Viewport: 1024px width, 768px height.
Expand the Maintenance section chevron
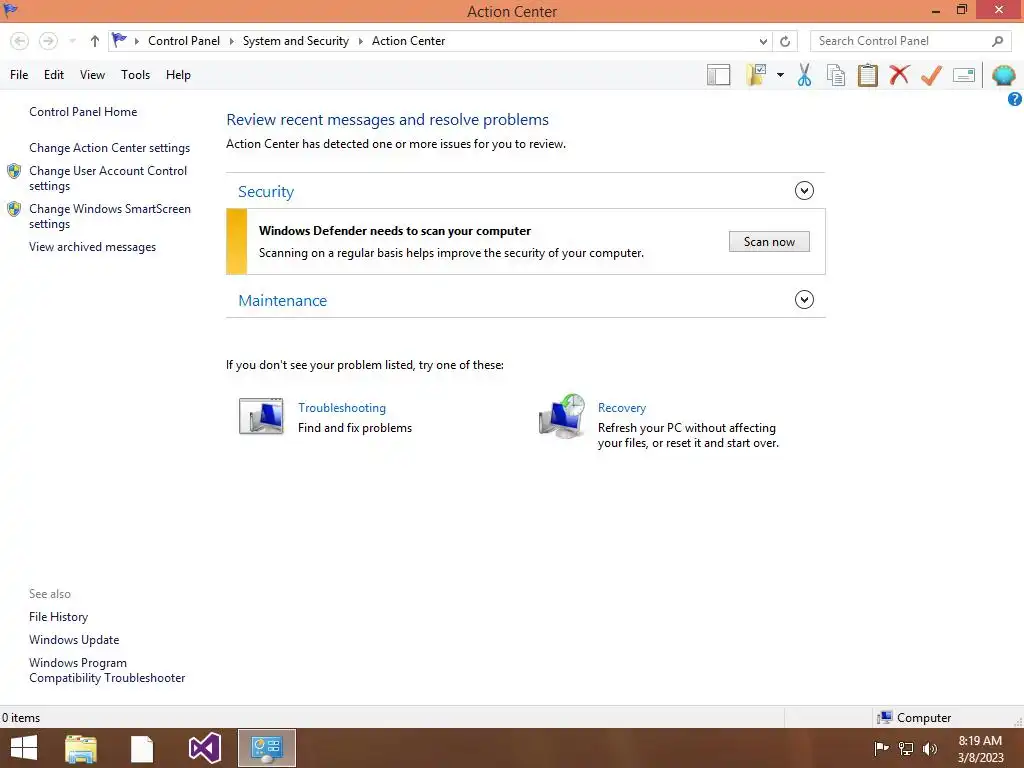[x=804, y=300]
